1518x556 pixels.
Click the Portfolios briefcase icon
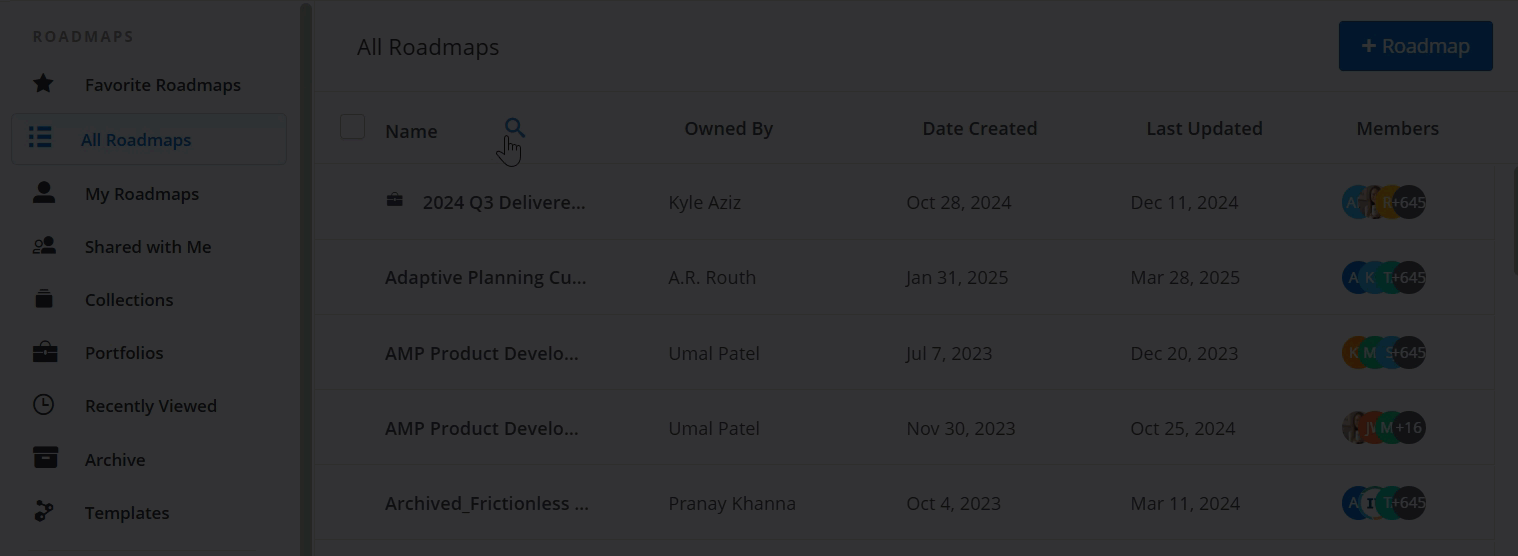44,352
